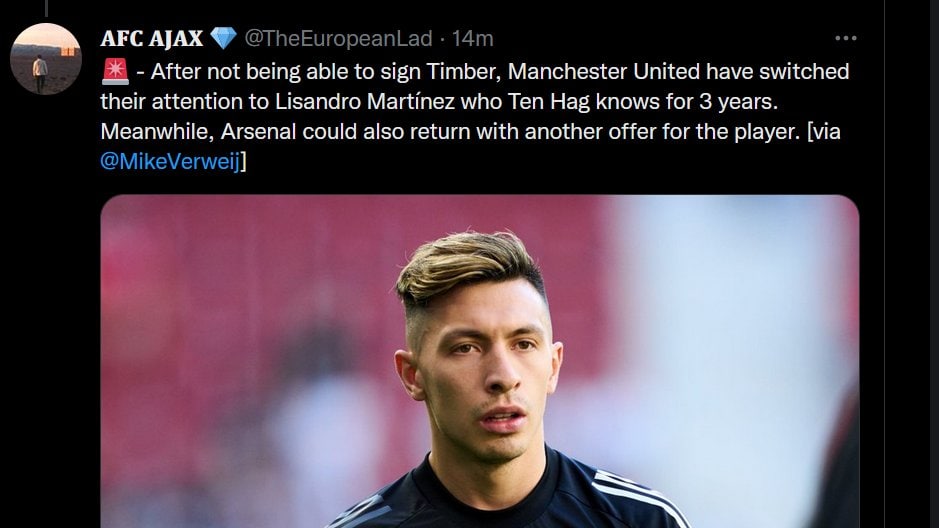Click the red siren emoji in tweet
The image size is (939, 528).
click(116, 72)
